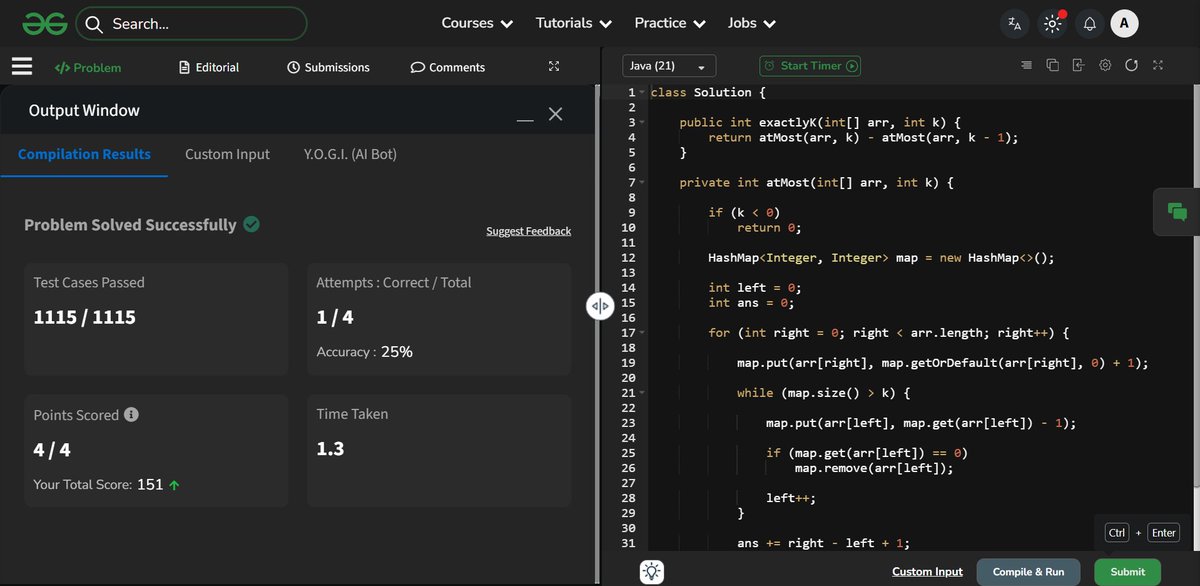The height and width of the screenshot is (586, 1200).
Task: Click the Points Scored info icon
Action: [x=131, y=414]
